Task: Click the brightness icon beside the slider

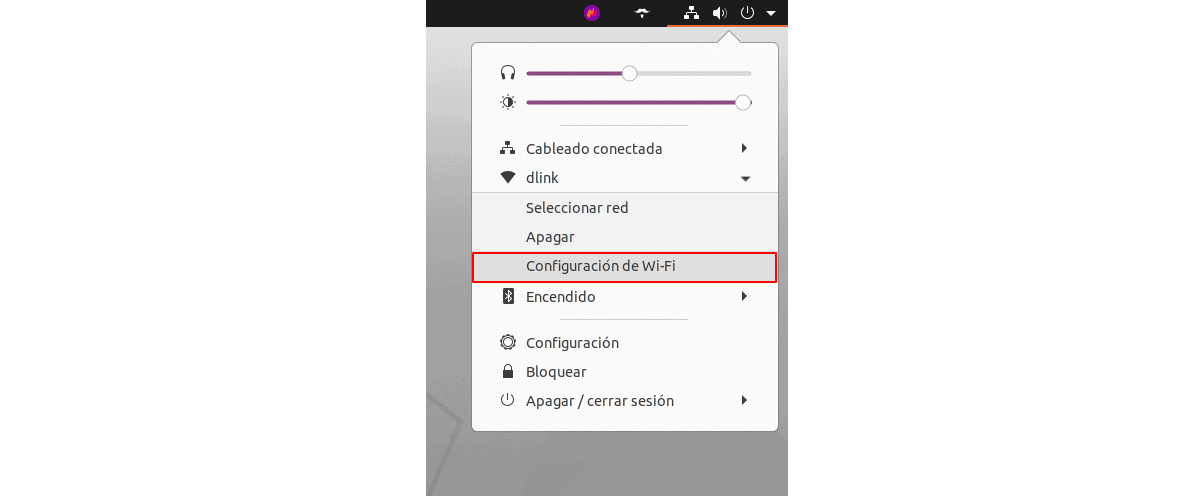Action: pos(508,102)
